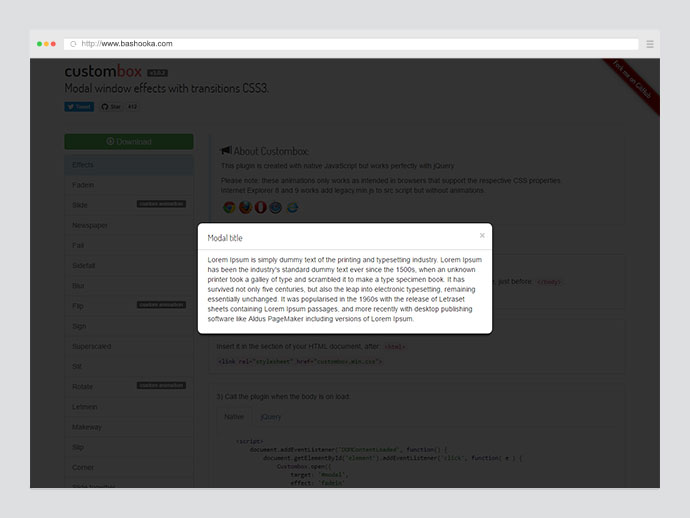The width and height of the screenshot is (690, 518).
Task: Switch to the Native code tab
Action: tap(234, 416)
